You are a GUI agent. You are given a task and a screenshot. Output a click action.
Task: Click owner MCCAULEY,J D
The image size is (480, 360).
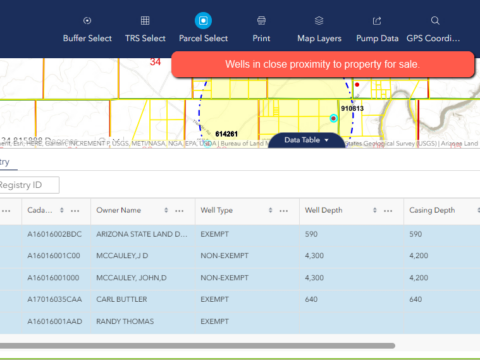click(122, 256)
